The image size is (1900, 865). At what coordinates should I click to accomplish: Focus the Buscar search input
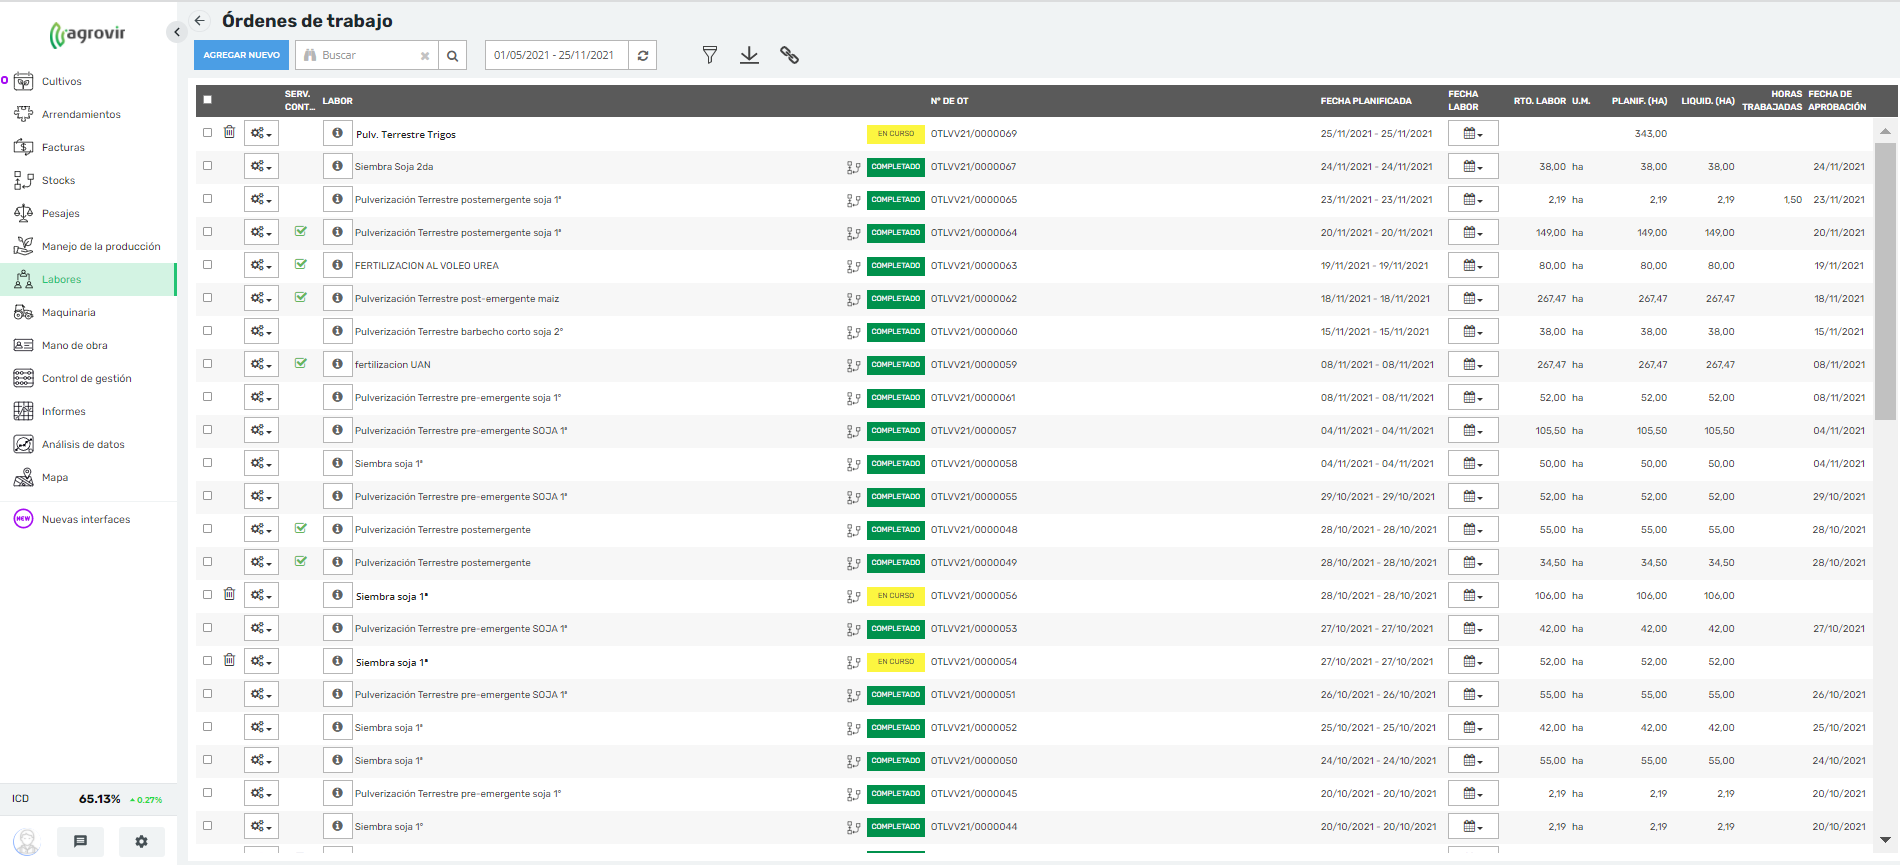[368, 55]
